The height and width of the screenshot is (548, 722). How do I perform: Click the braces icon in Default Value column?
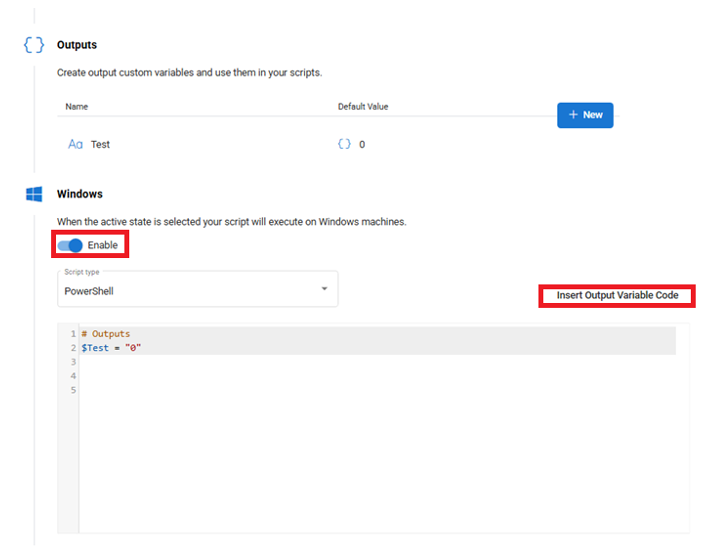[x=344, y=144]
